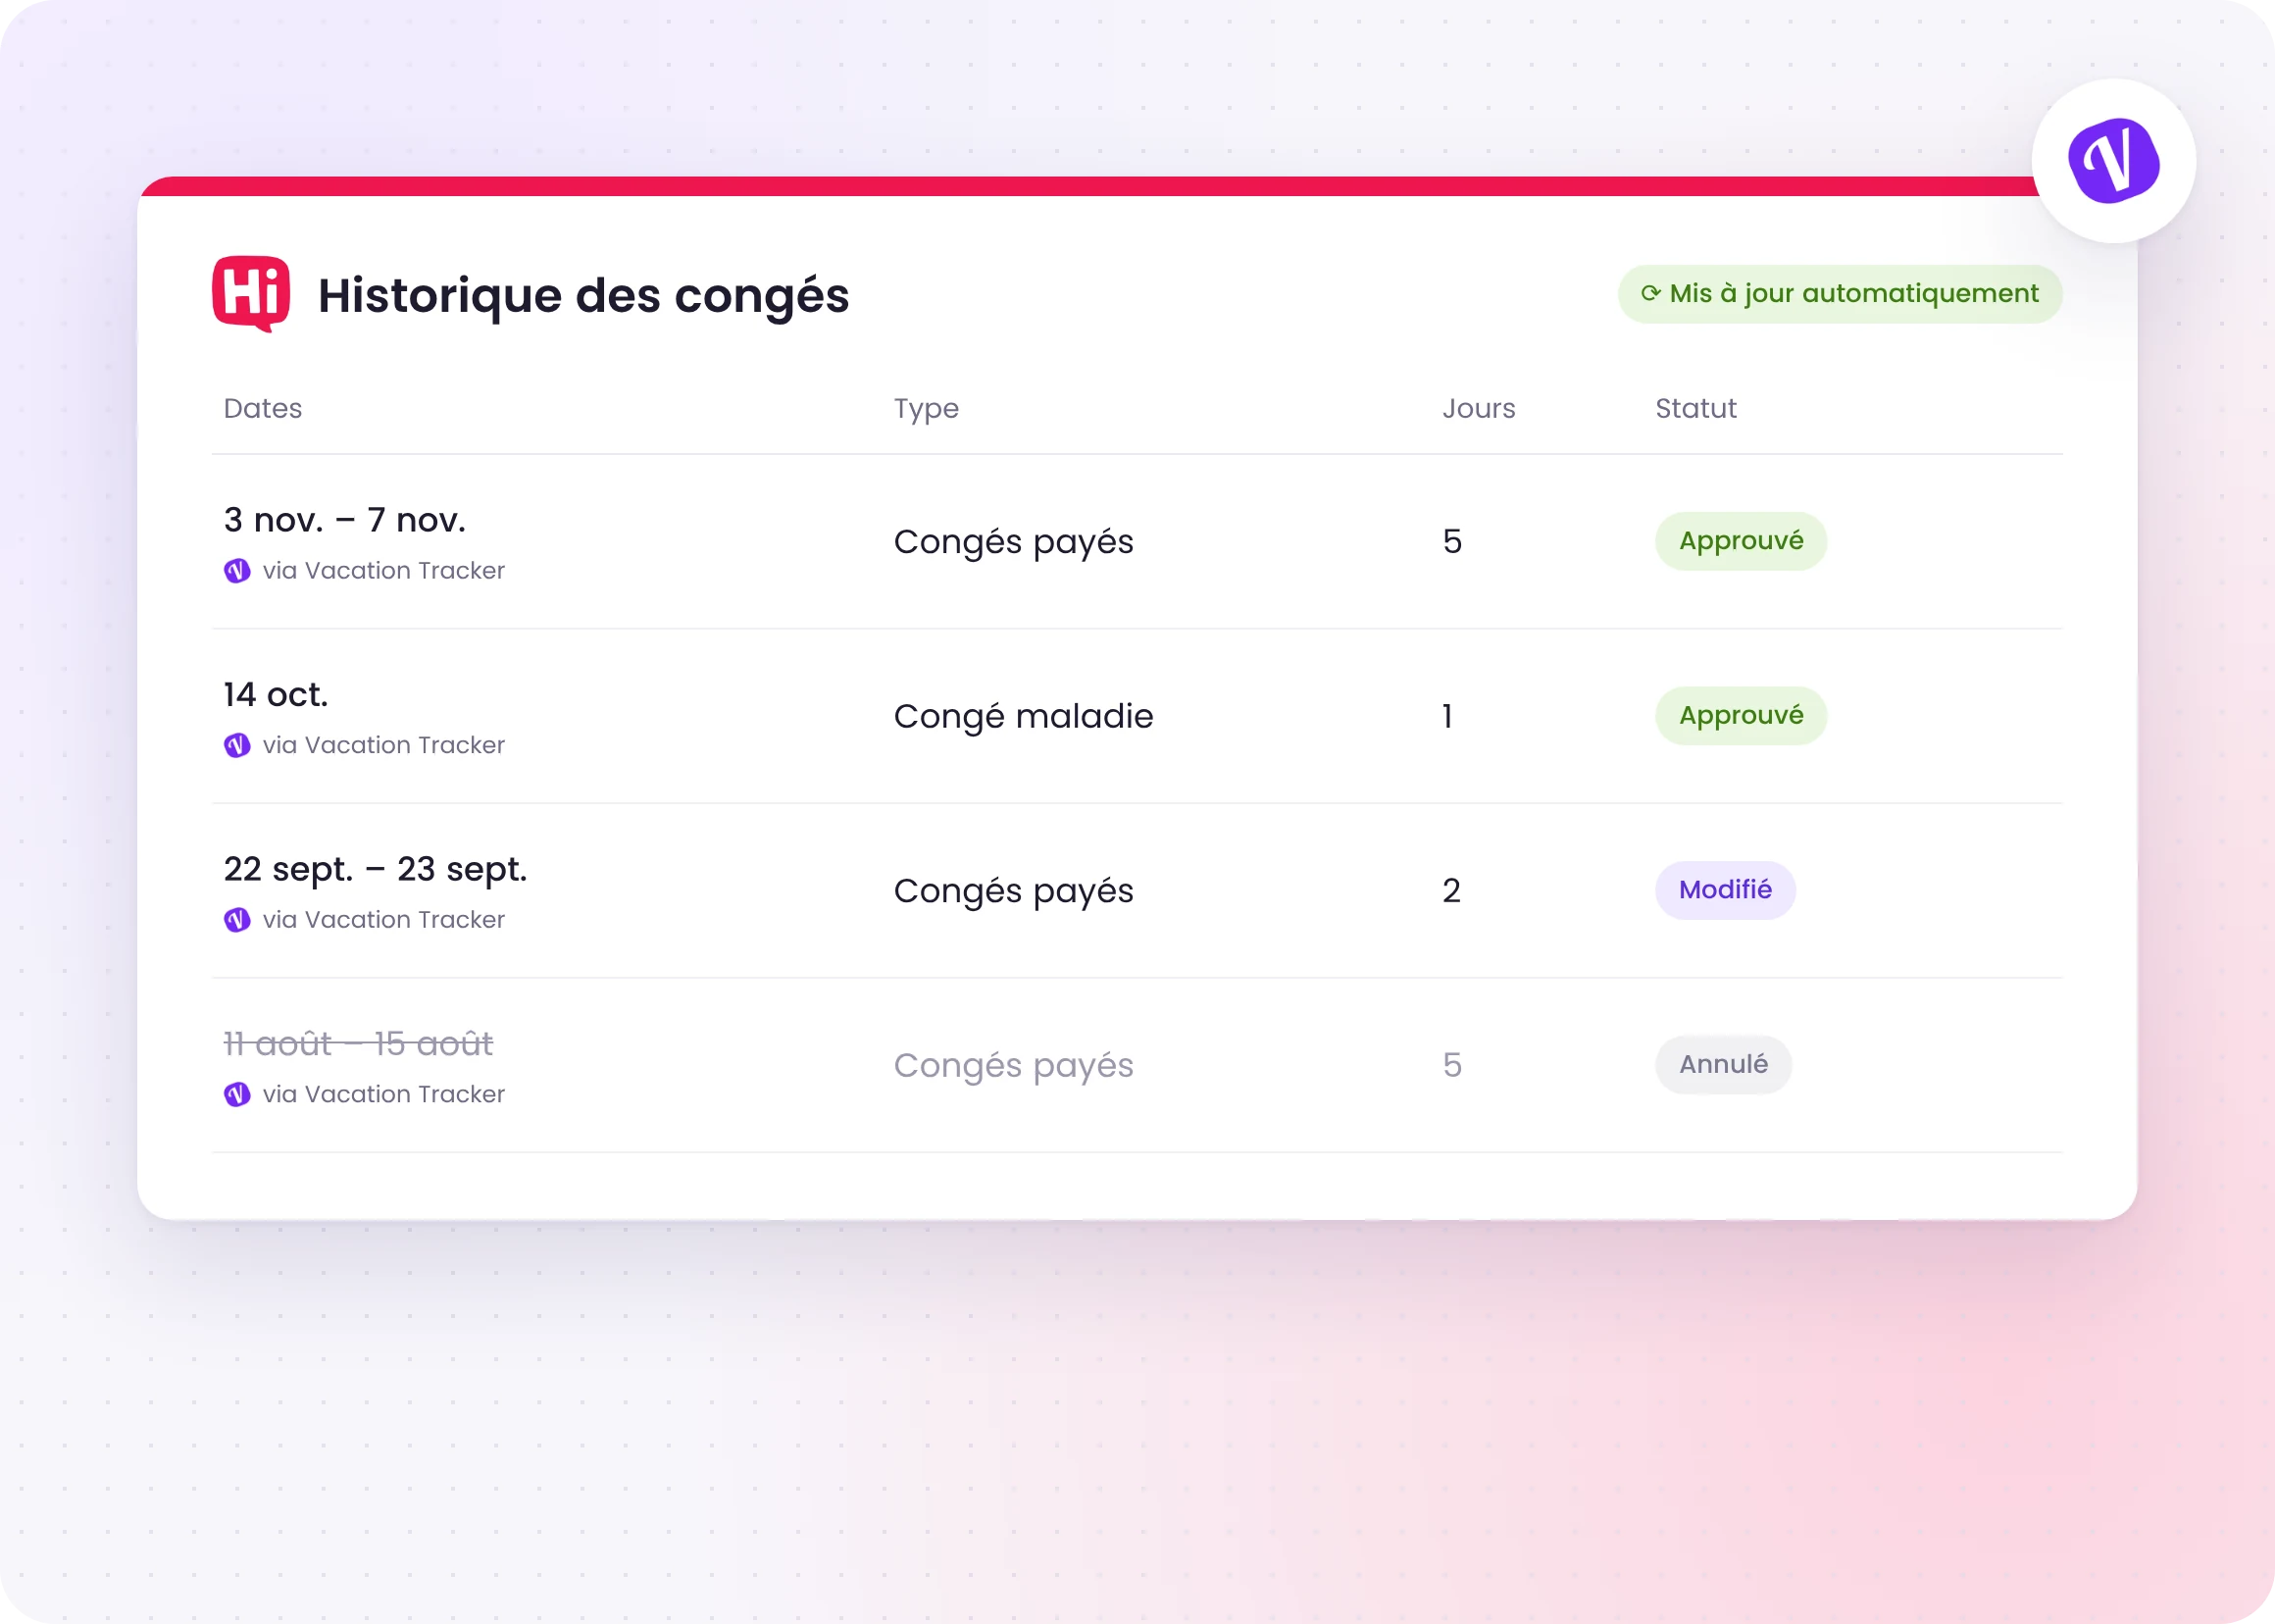
Task: Click the '5' days value for 3 nov.
Action: [x=1452, y=541]
